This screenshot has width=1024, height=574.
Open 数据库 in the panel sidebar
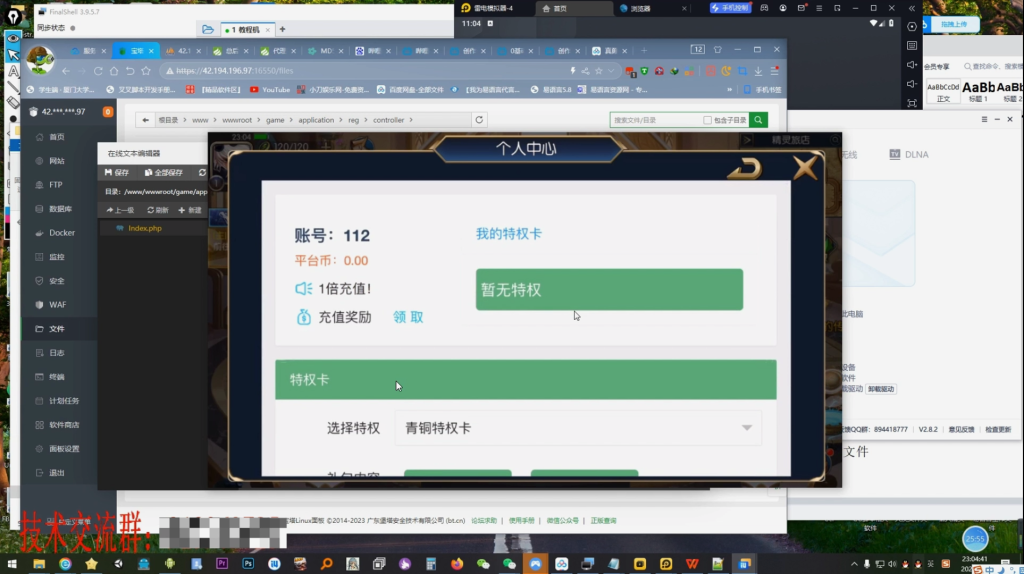coord(61,209)
